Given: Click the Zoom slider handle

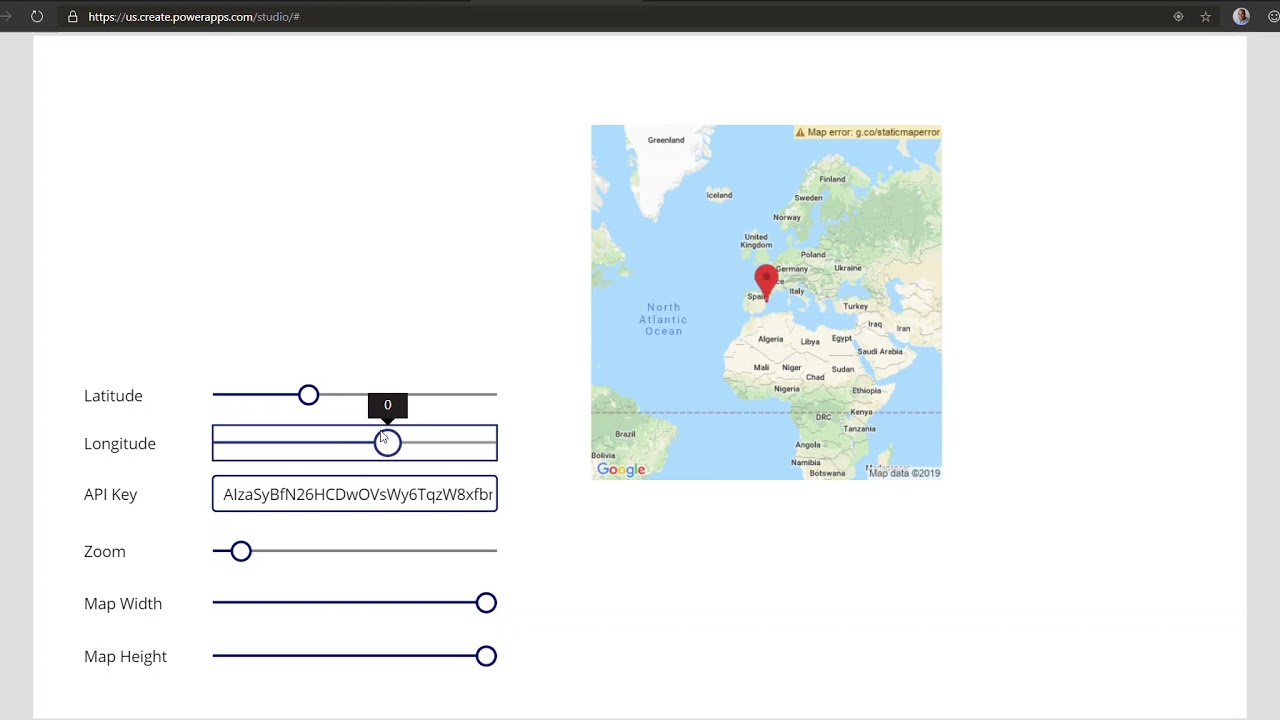Looking at the screenshot, I should (241, 551).
